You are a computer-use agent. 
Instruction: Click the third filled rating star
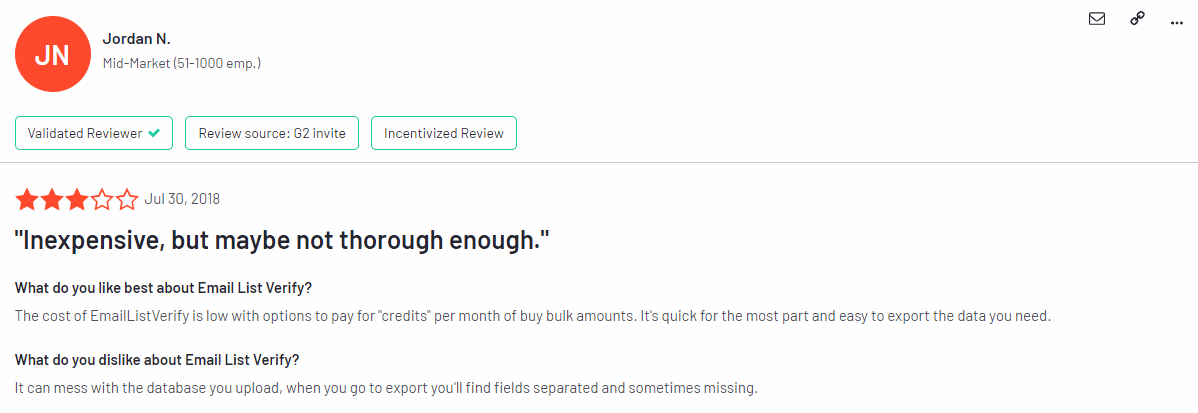tap(76, 200)
